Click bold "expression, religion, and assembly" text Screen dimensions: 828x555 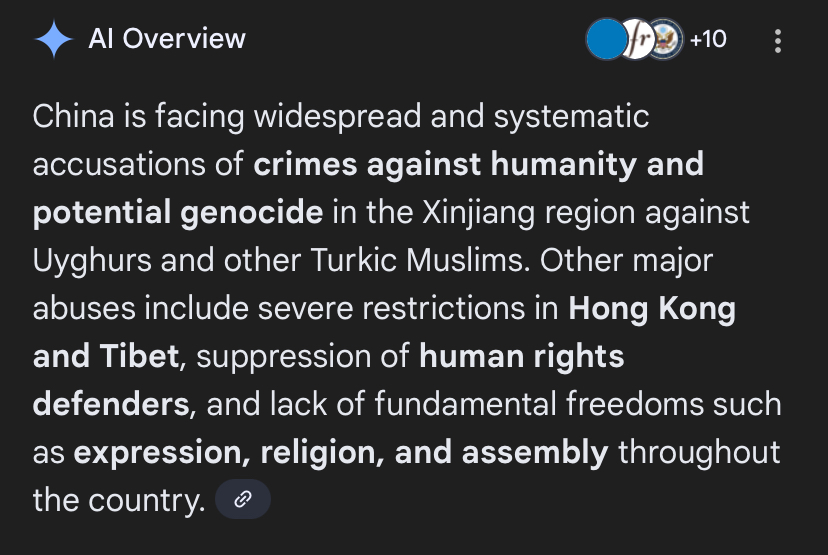pyautogui.click(x=341, y=452)
